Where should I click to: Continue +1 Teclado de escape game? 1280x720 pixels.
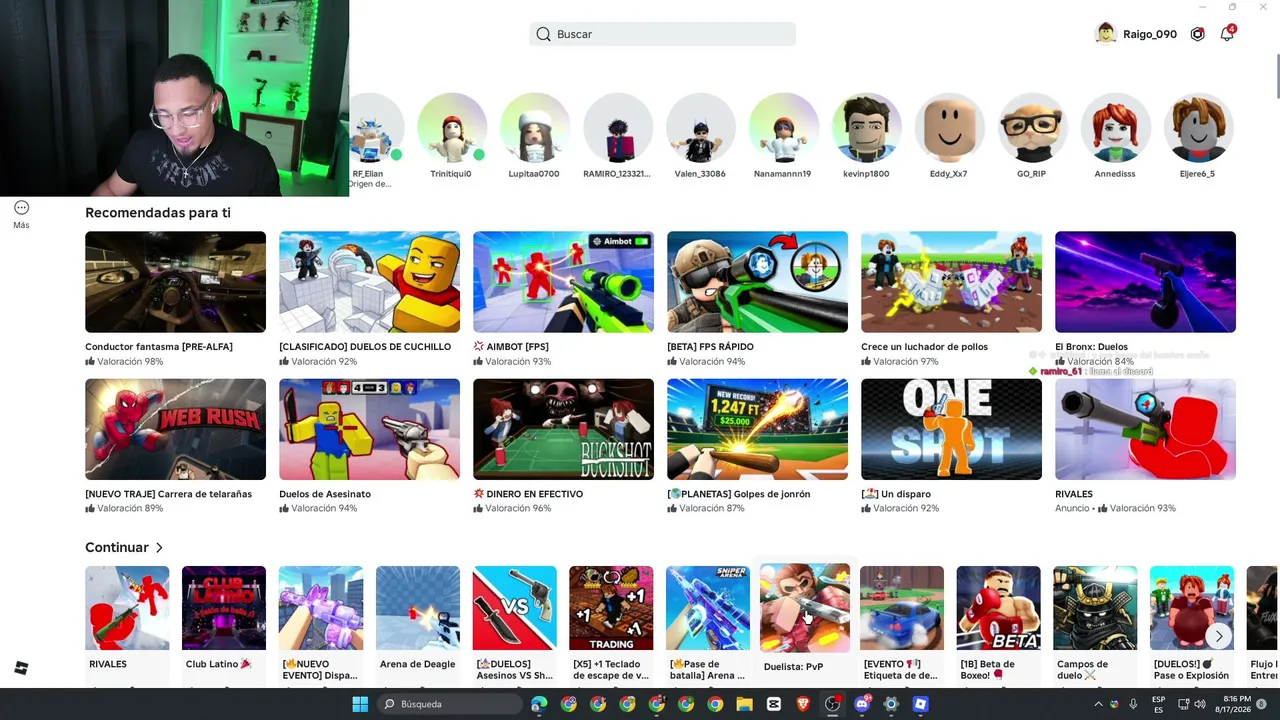pyautogui.click(x=611, y=608)
